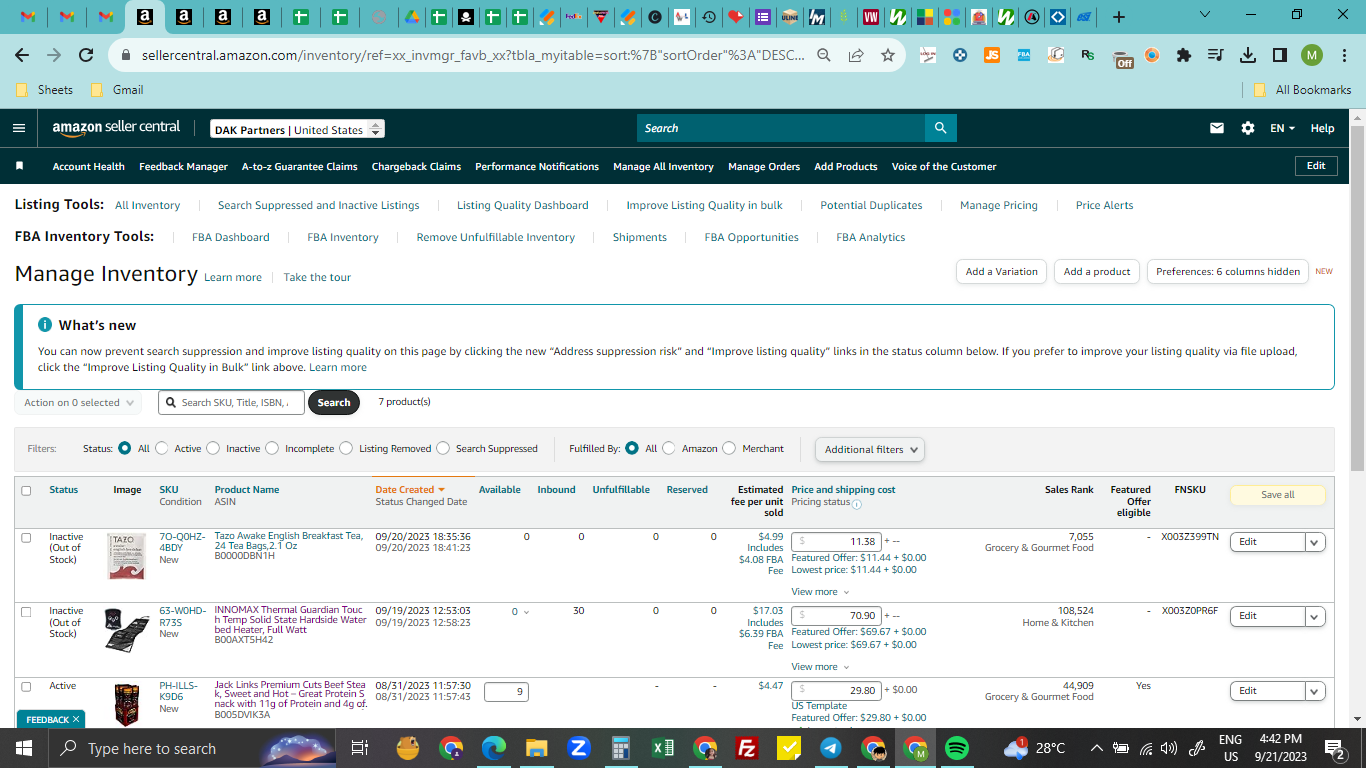Bookmark this page with the star icon

pos(888,56)
